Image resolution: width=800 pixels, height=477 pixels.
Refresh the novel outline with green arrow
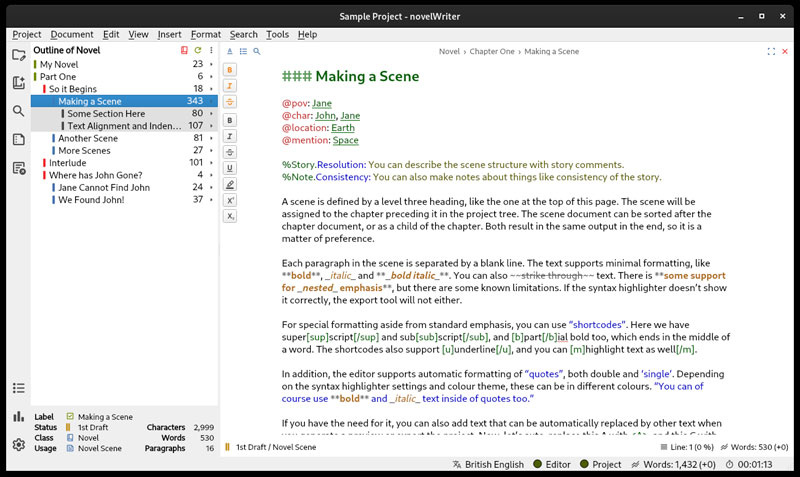pyautogui.click(x=197, y=50)
